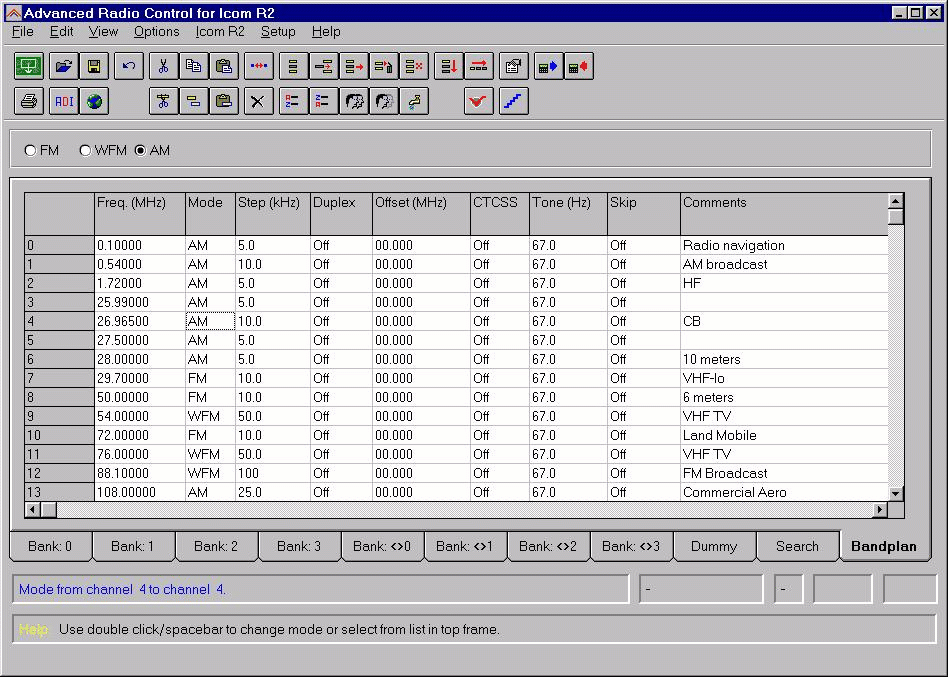Switch to the Search tab
948x677 pixels.
797,546
